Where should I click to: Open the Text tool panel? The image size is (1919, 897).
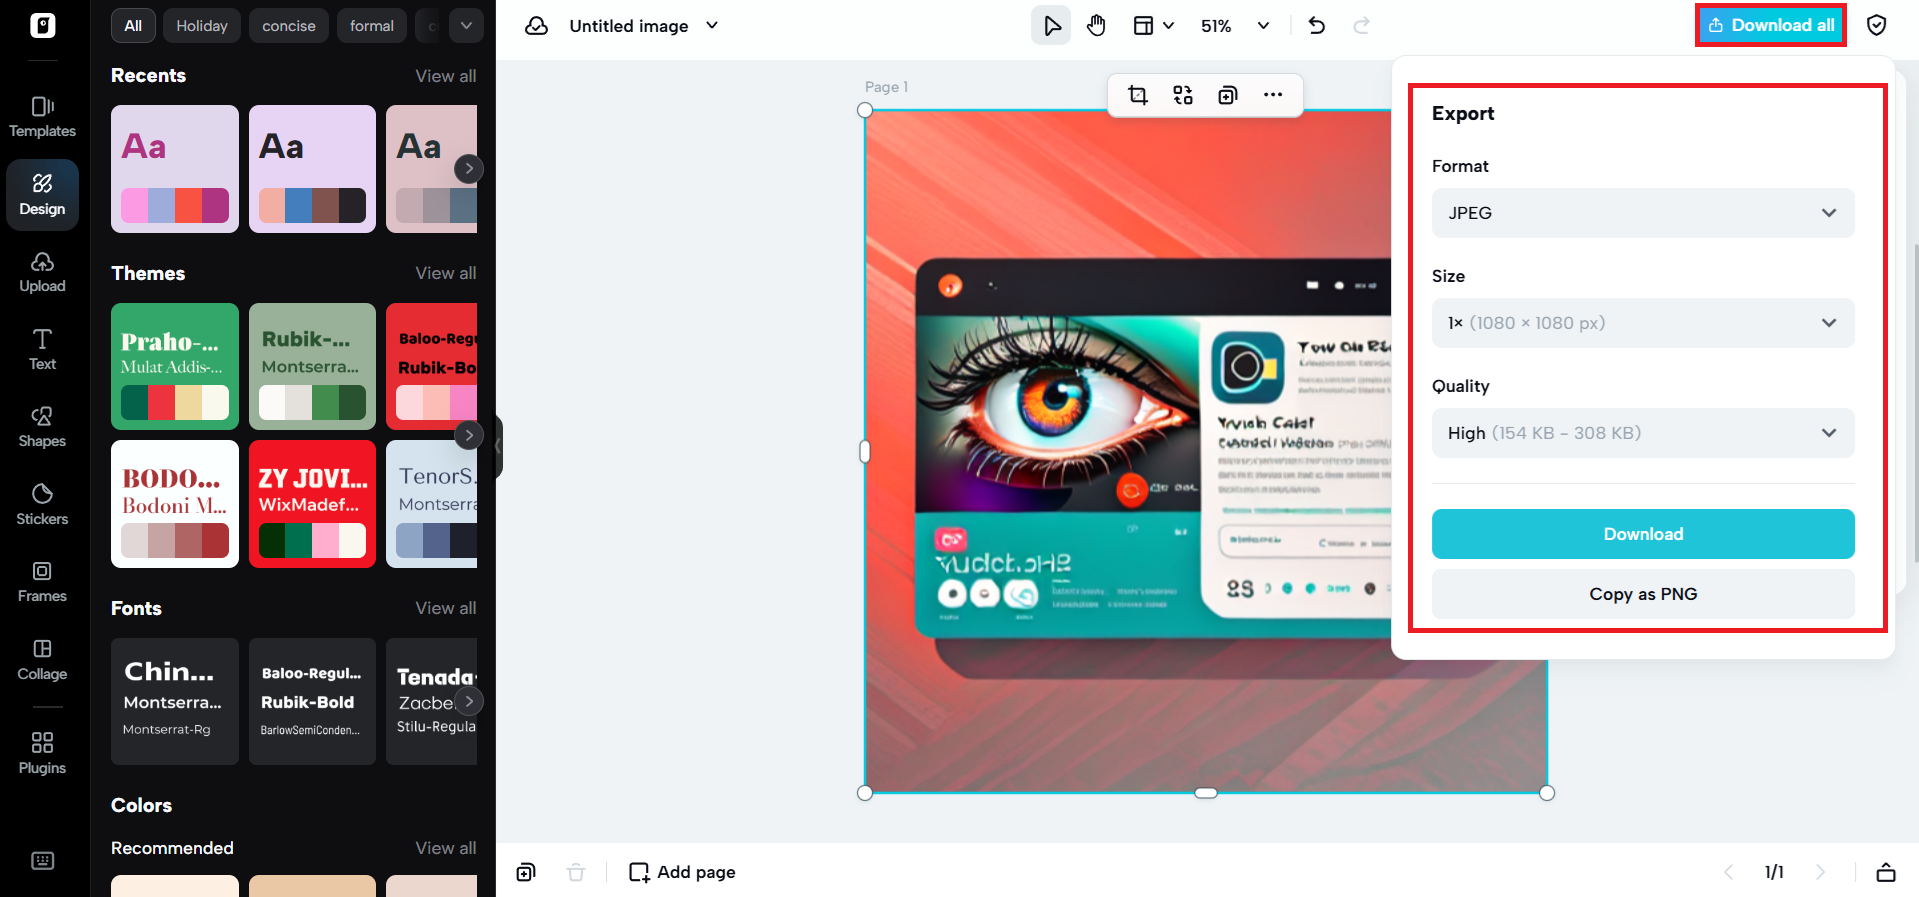pyautogui.click(x=42, y=350)
